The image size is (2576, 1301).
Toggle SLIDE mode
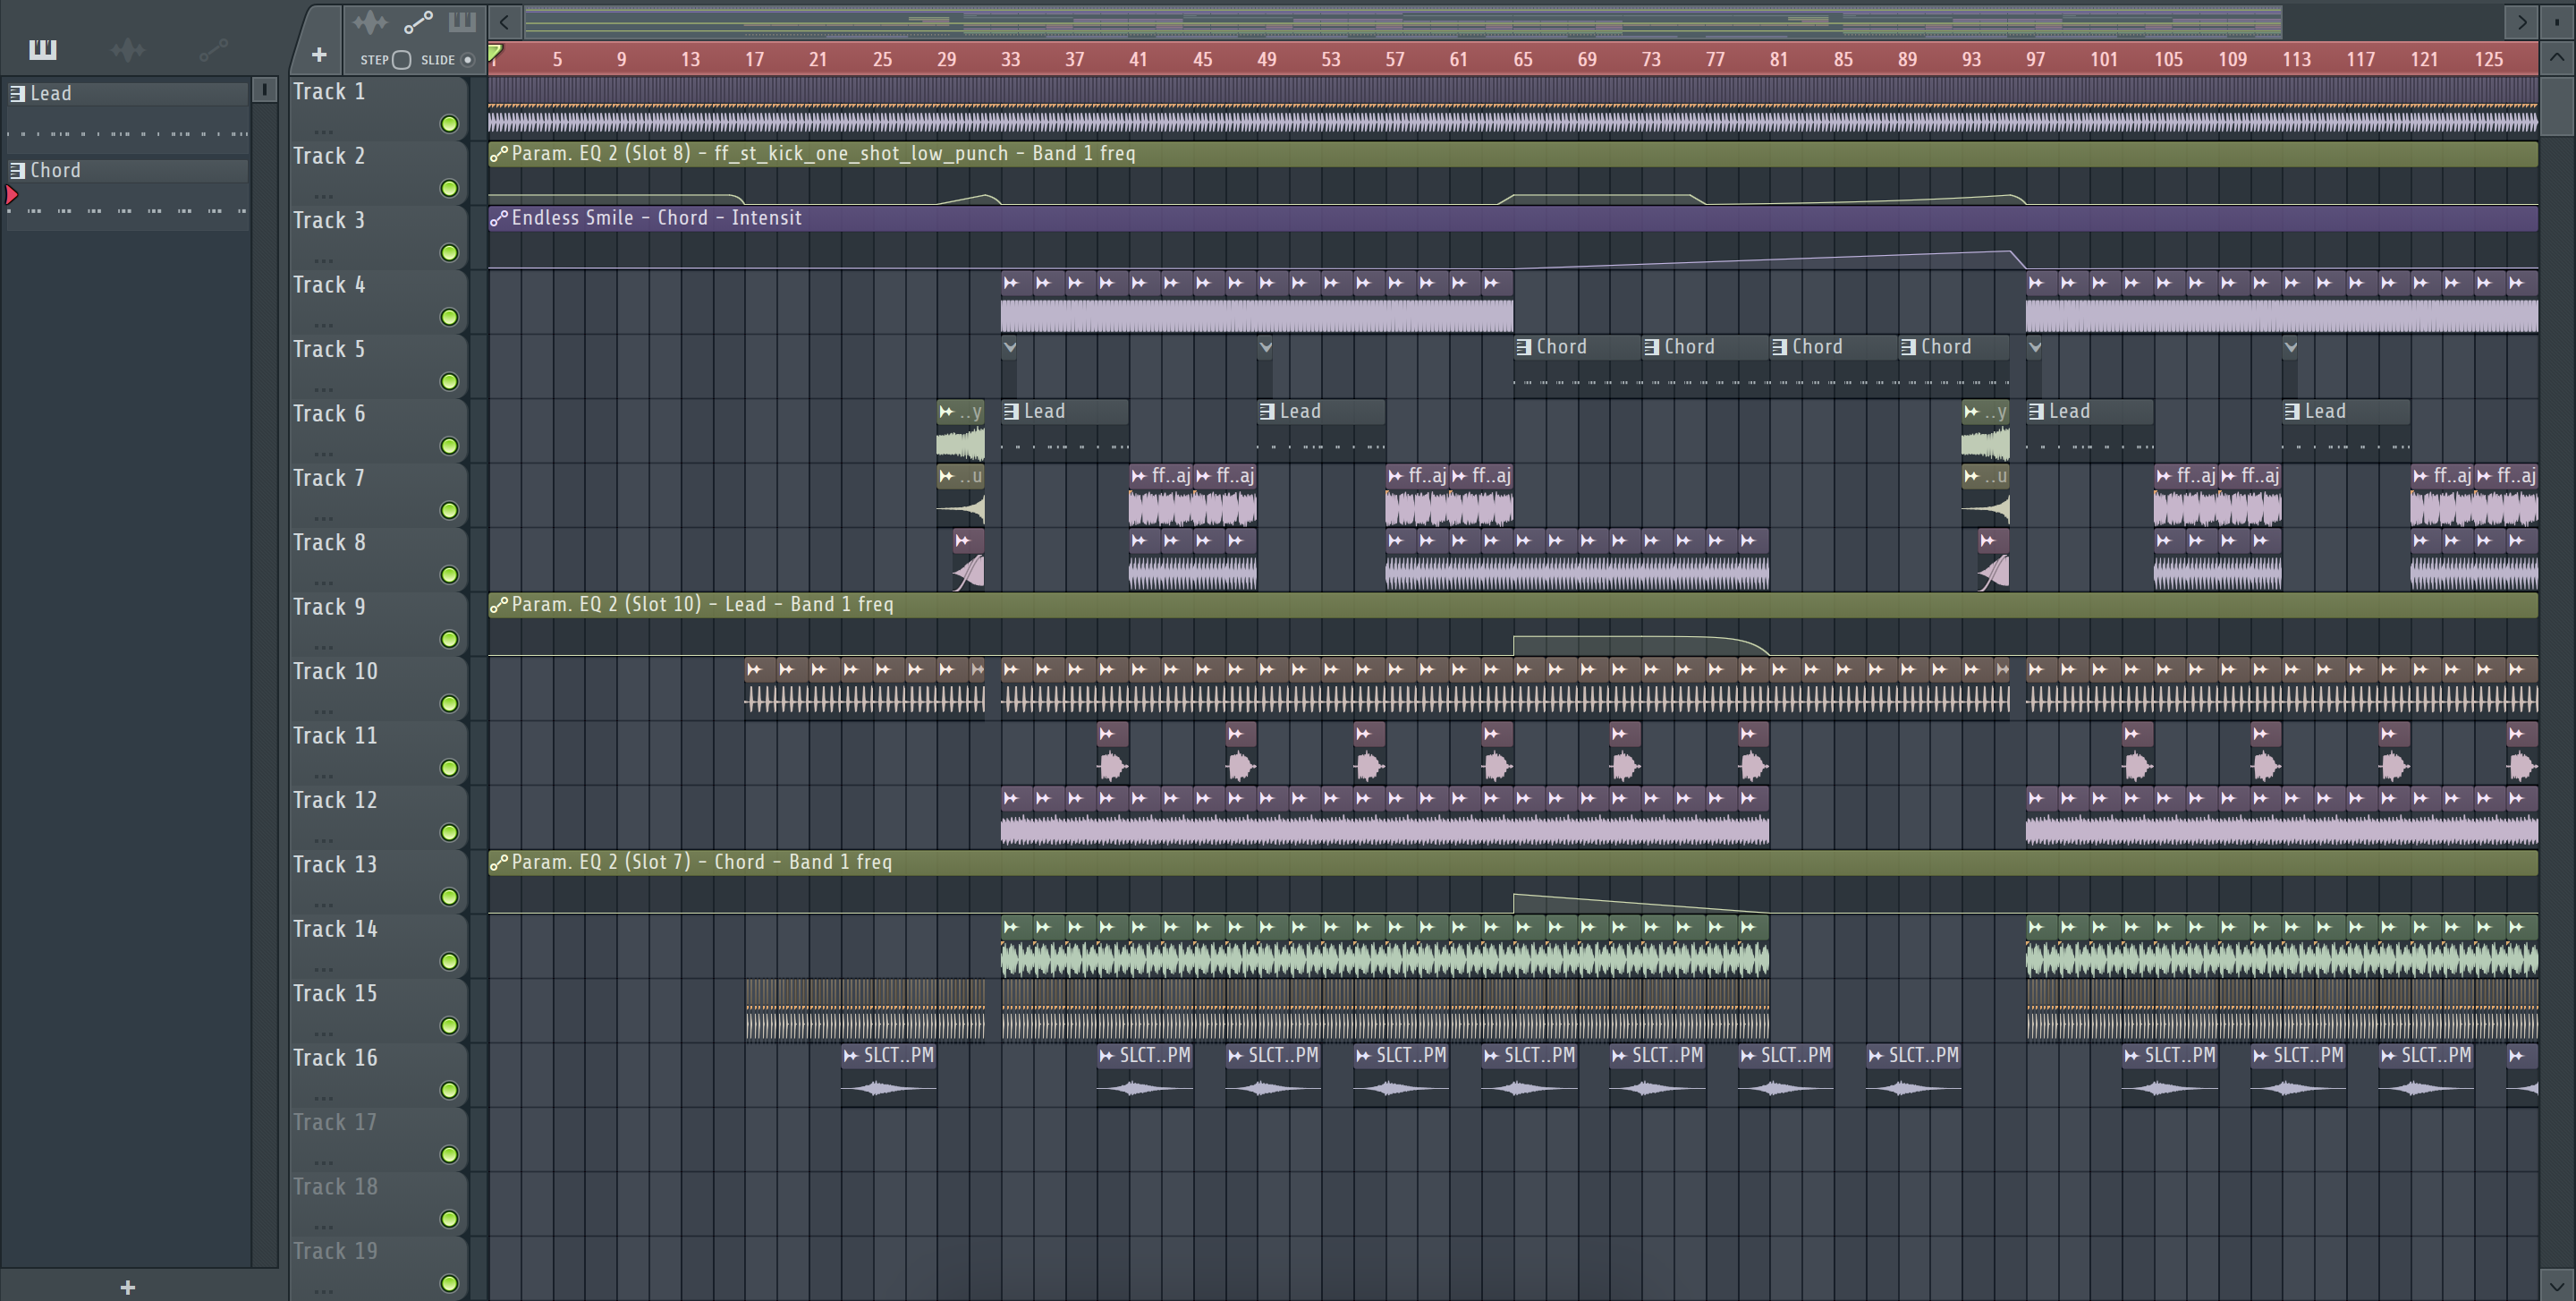tap(467, 60)
